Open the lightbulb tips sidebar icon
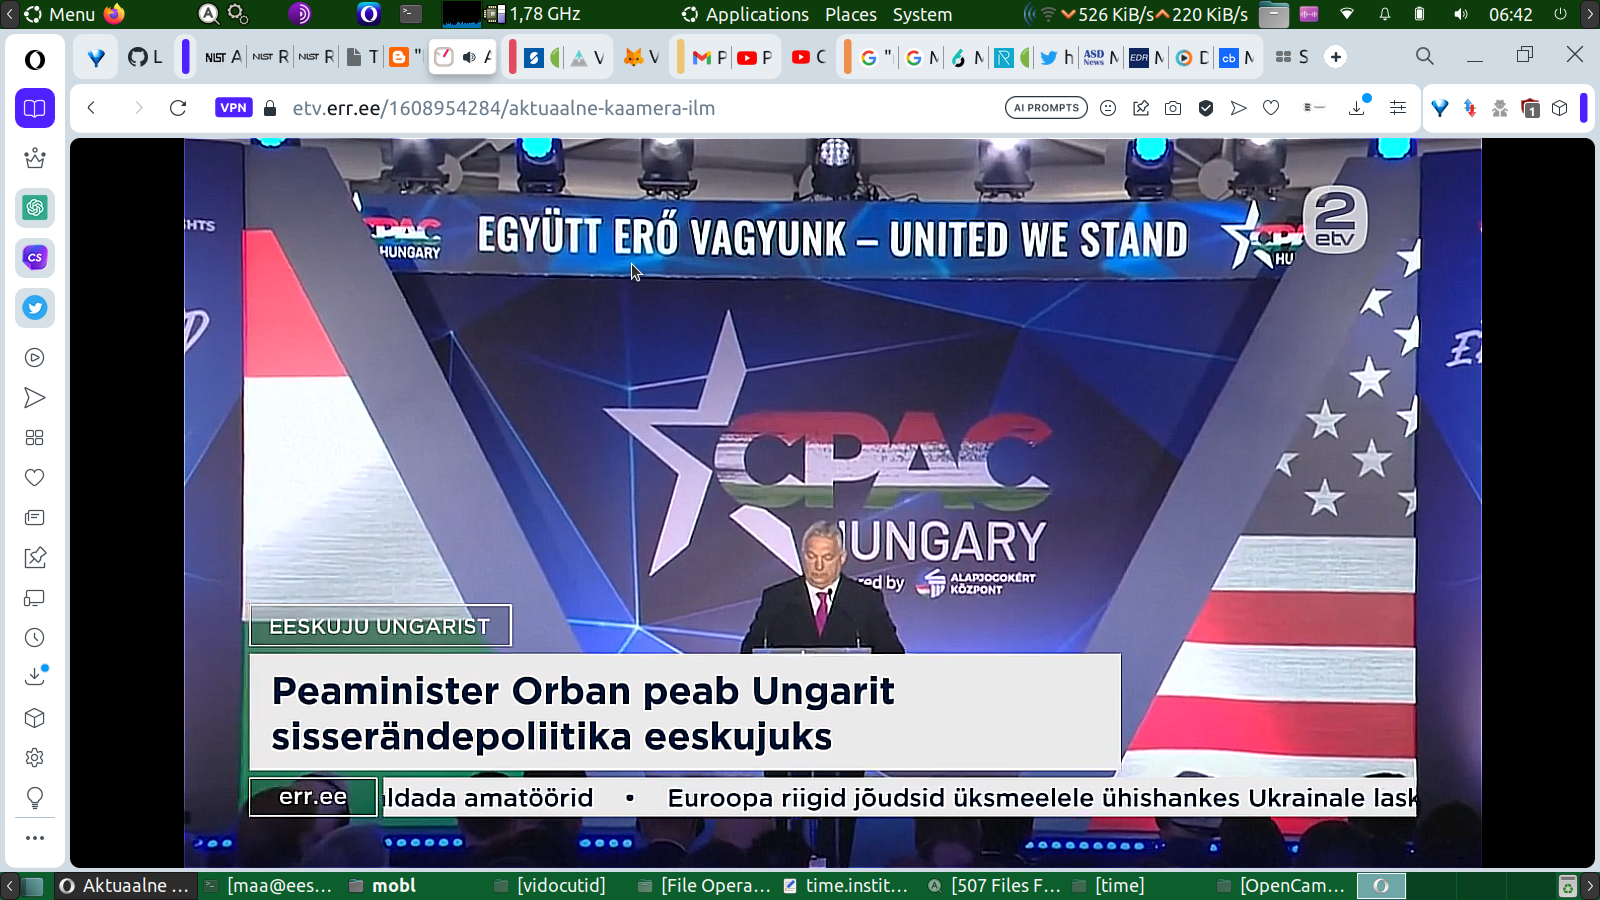1600x900 pixels. [35, 798]
